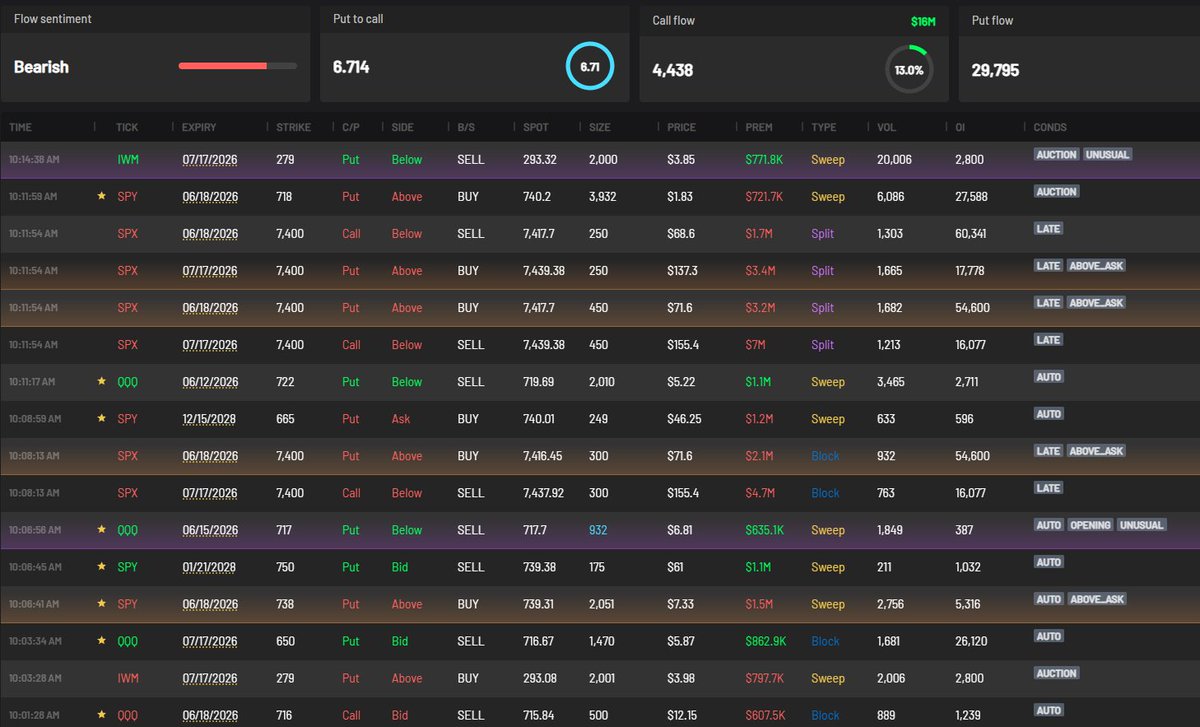Click the 60,341 open interest cell
This screenshot has height=727, width=1200.
971,234
